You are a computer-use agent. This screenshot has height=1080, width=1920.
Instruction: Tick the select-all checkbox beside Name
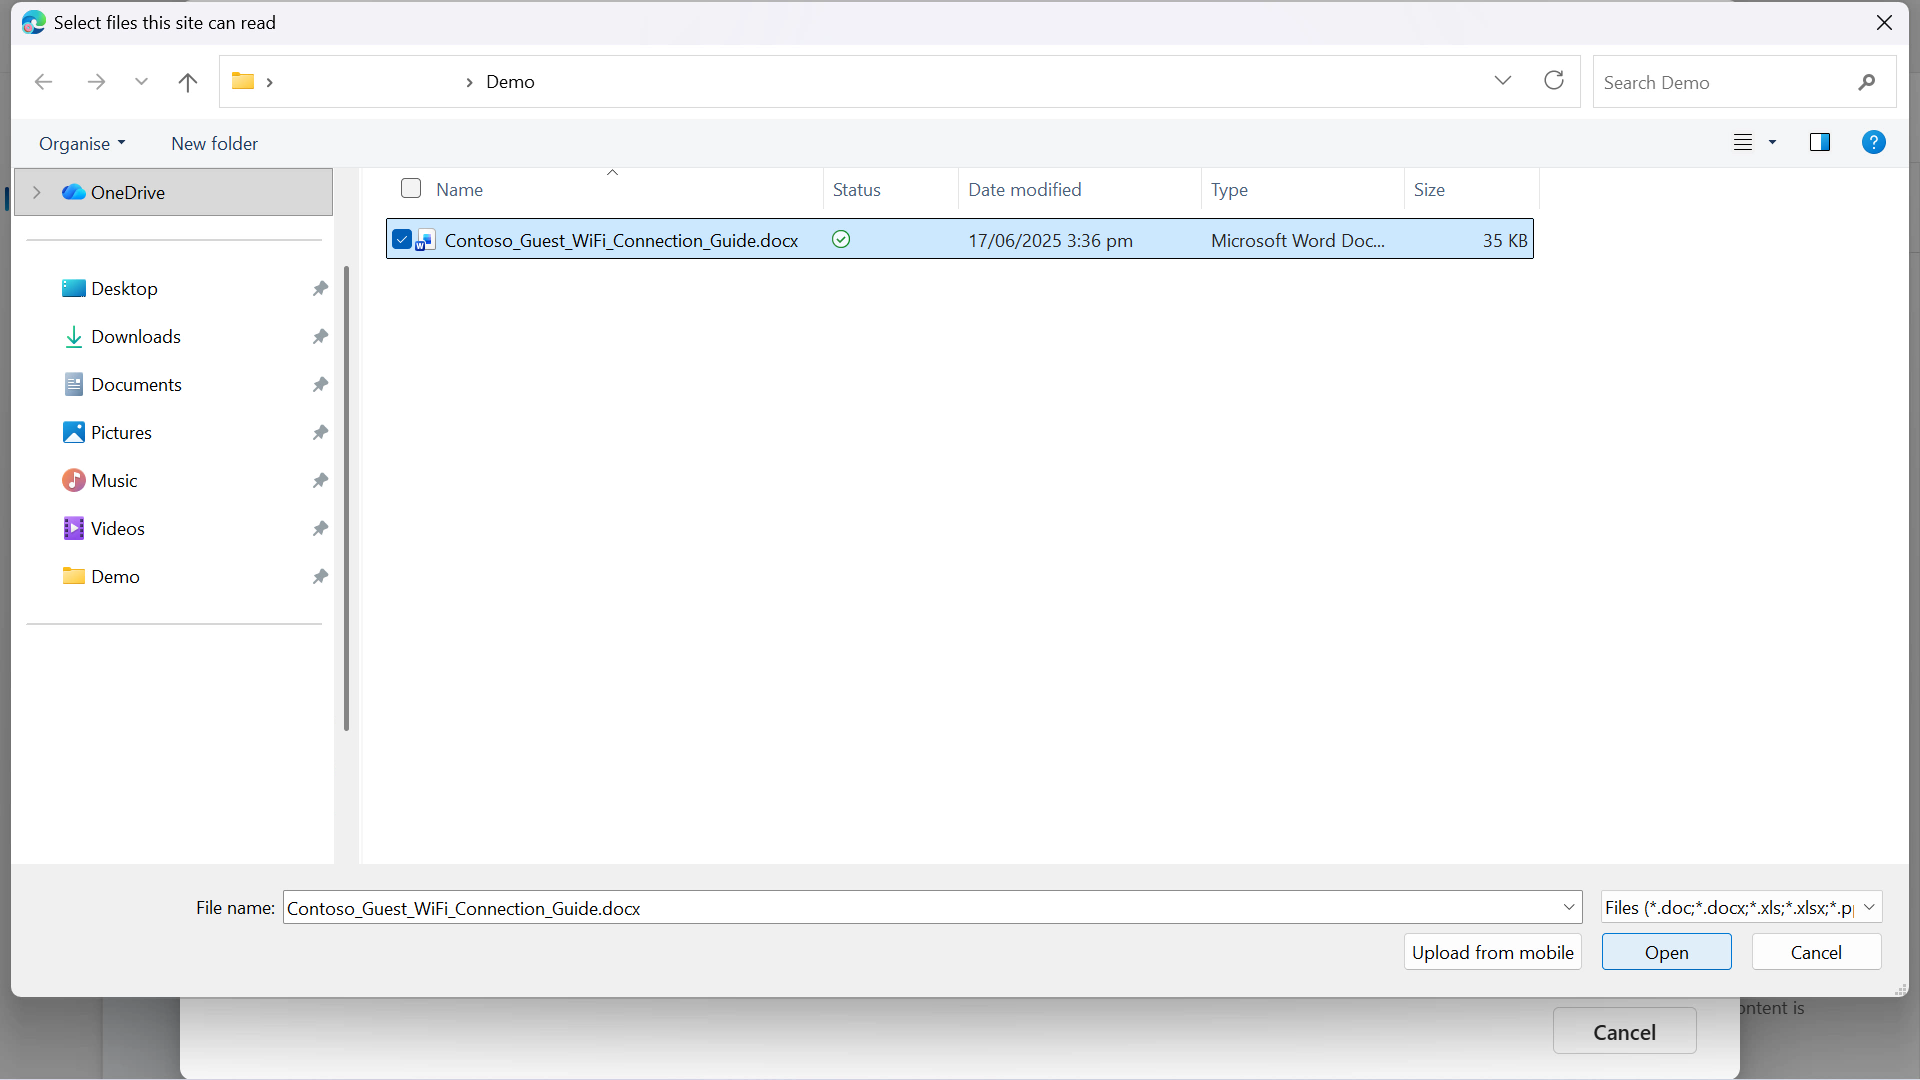coord(411,189)
